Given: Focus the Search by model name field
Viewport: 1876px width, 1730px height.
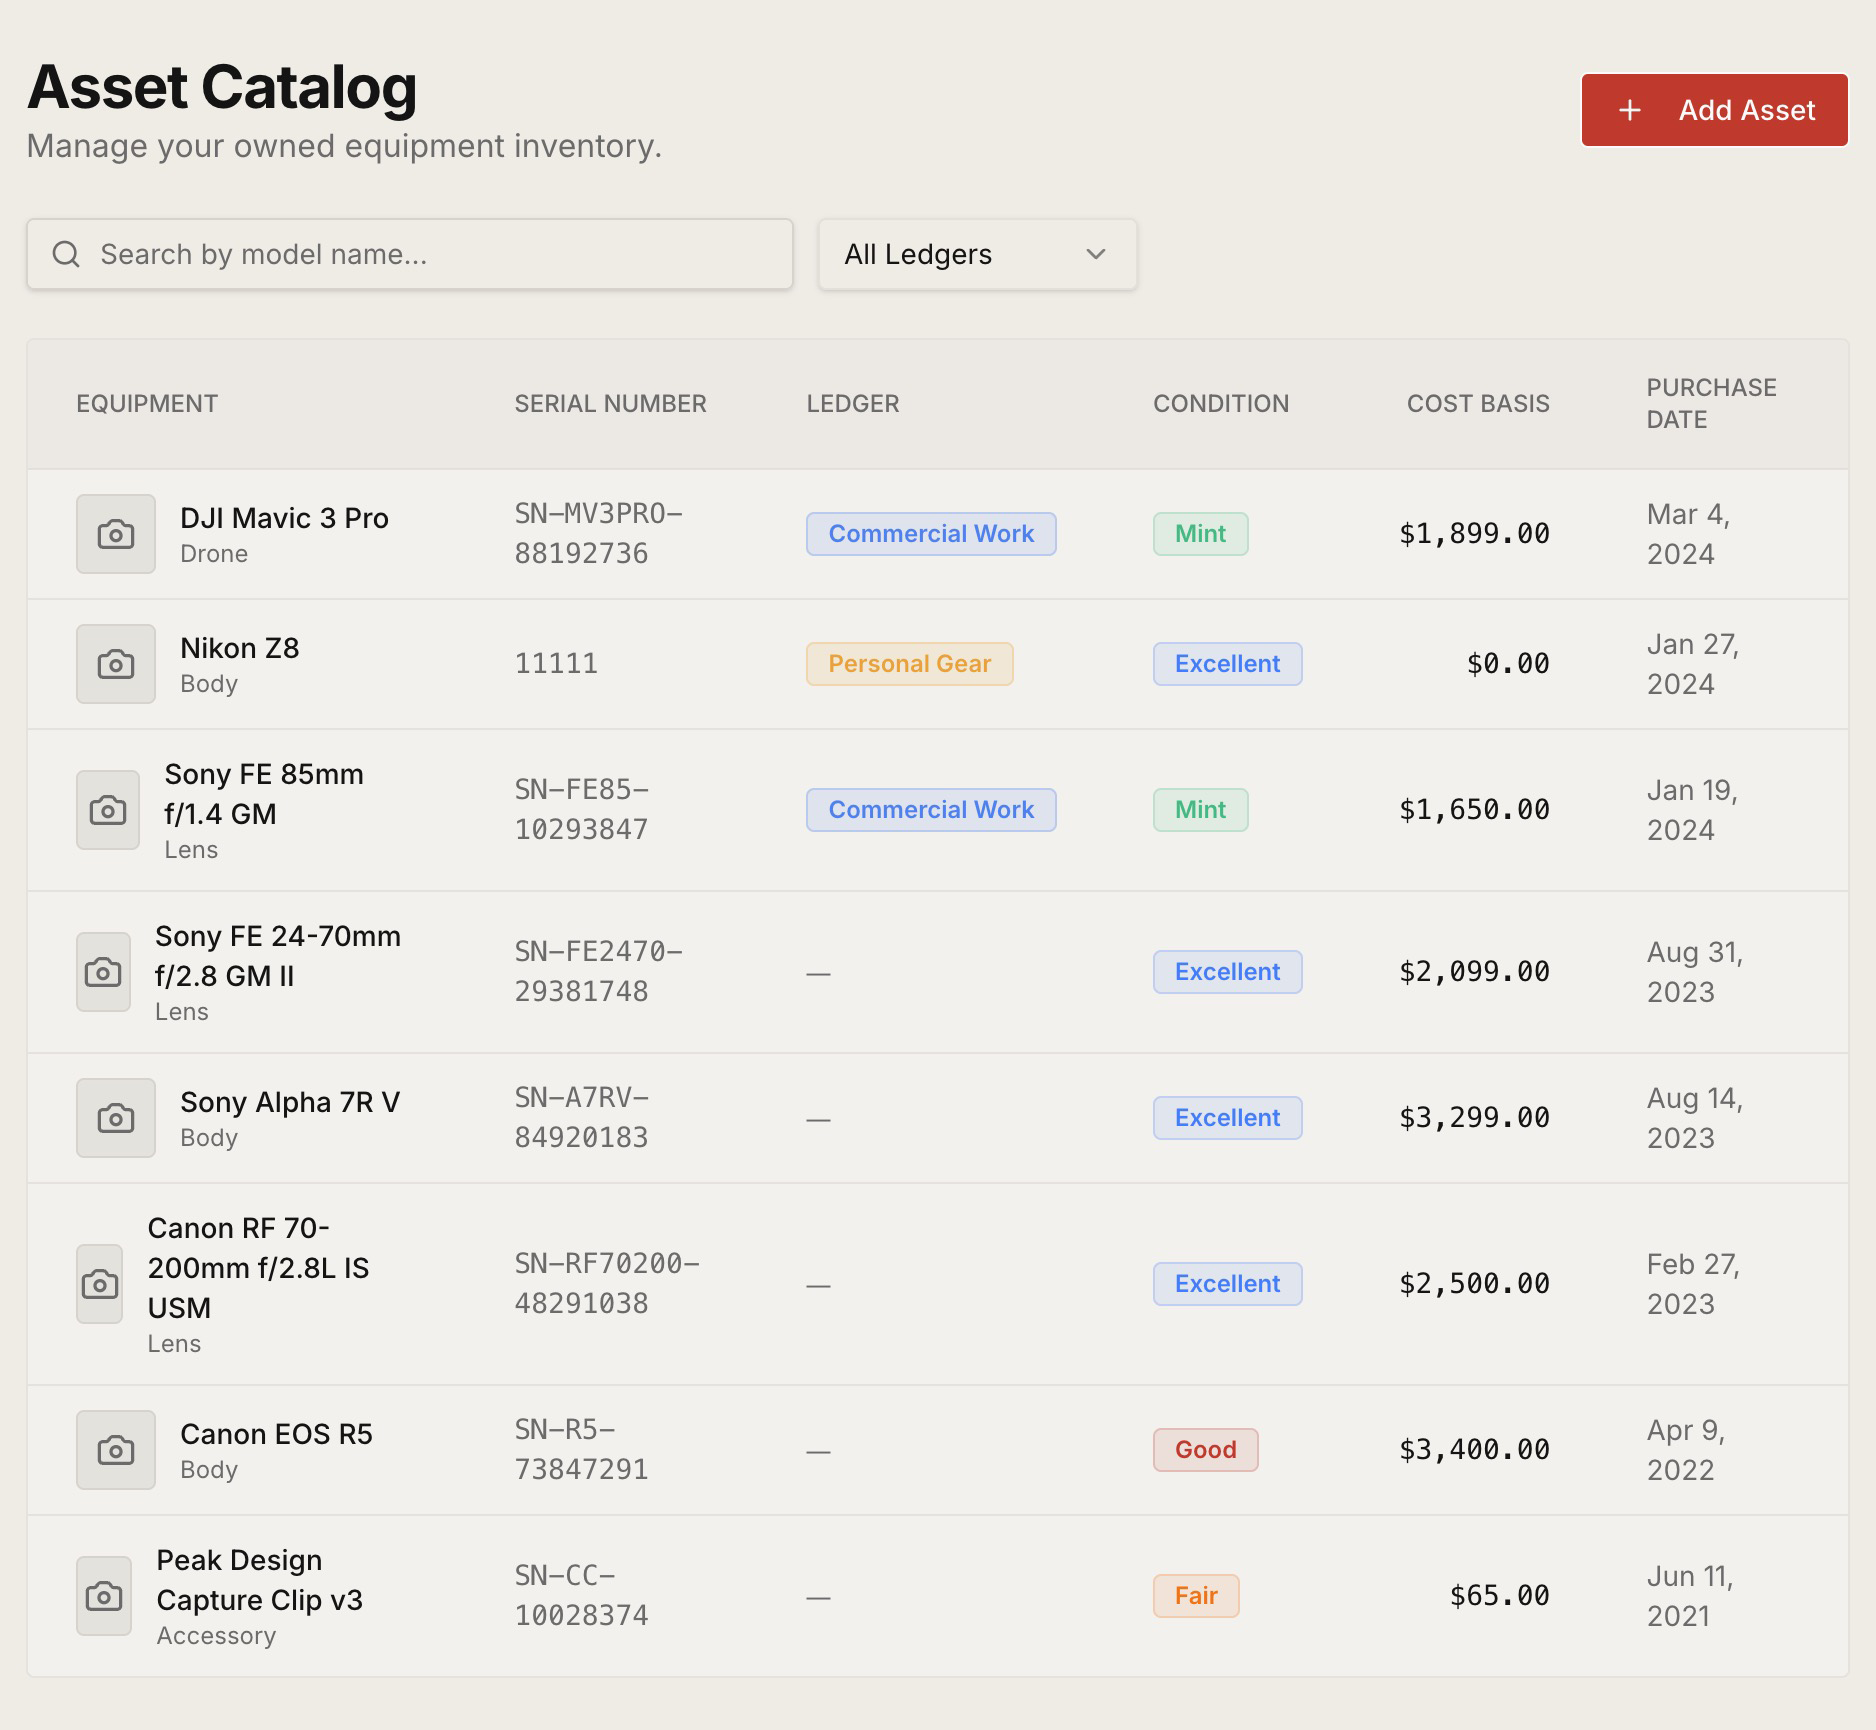Looking at the screenshot, I should (410, 254).
